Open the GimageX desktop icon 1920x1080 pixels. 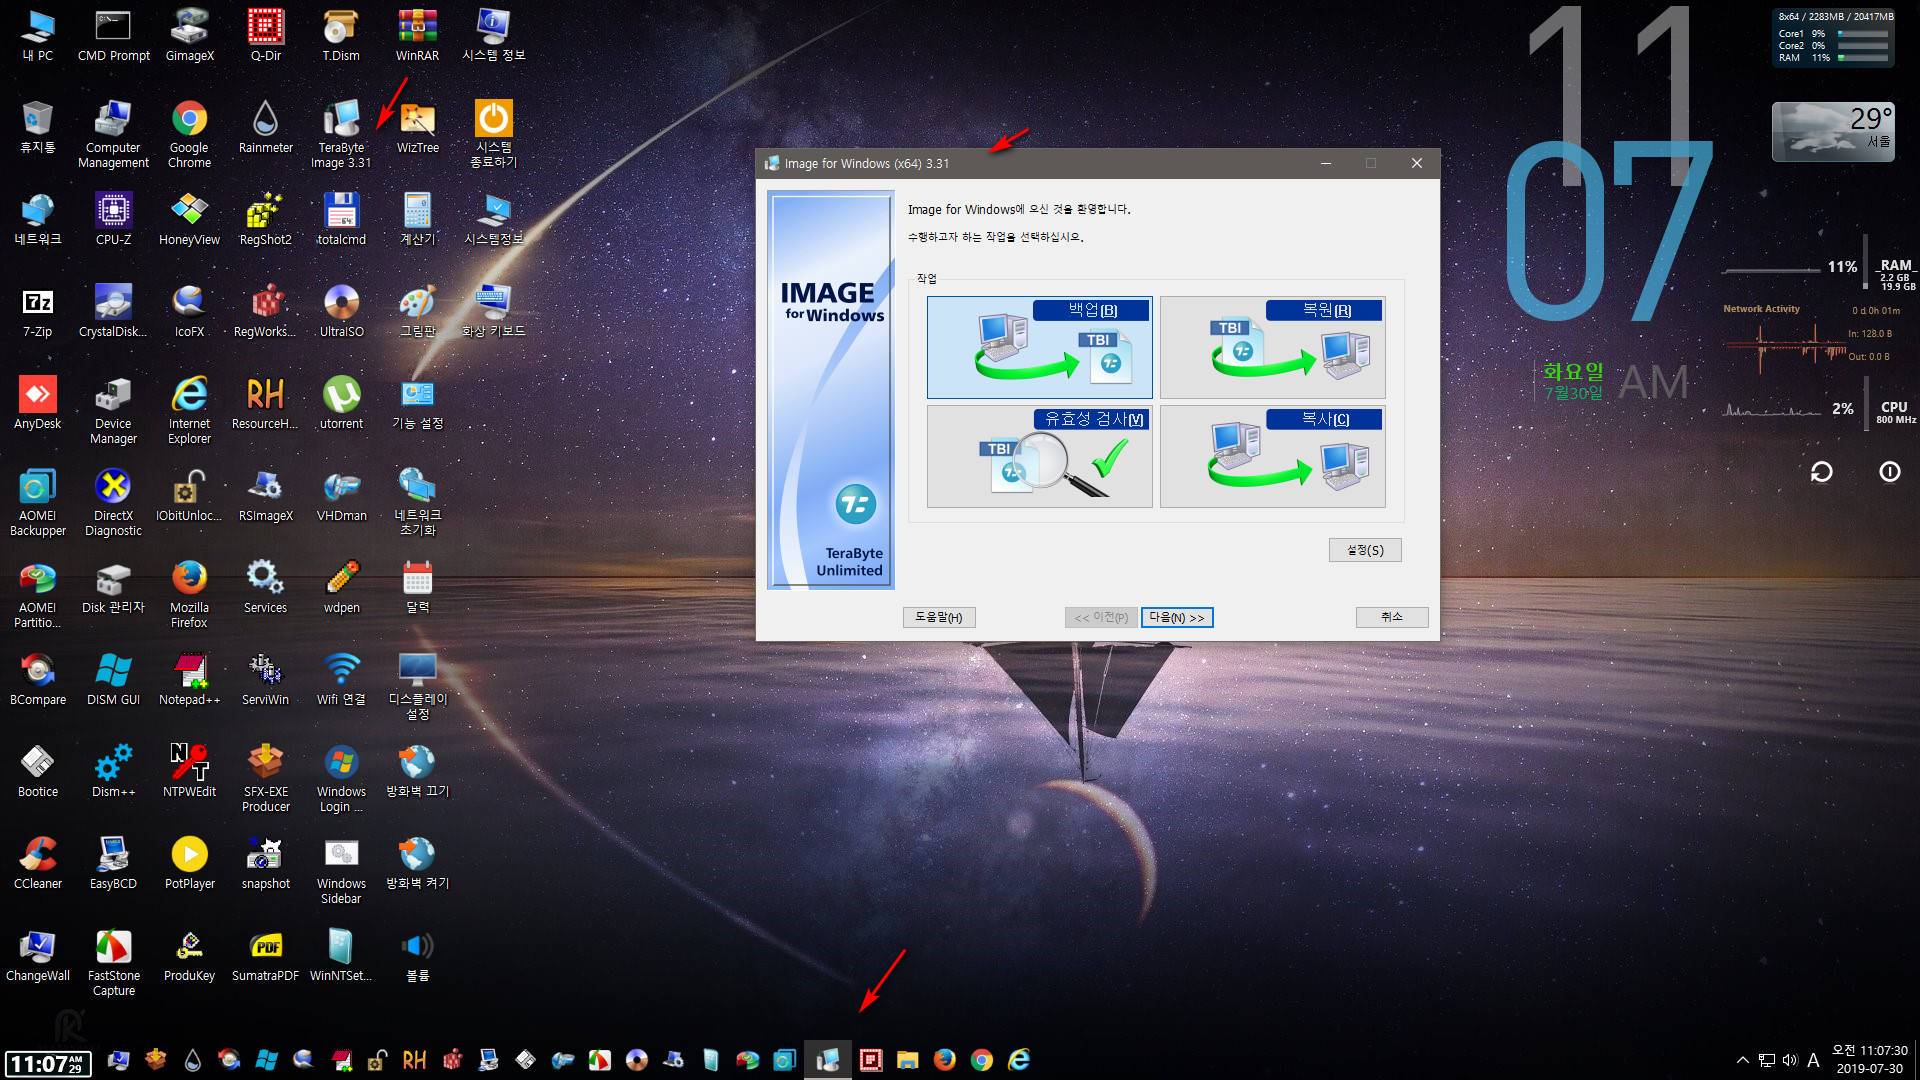point(189,36)
